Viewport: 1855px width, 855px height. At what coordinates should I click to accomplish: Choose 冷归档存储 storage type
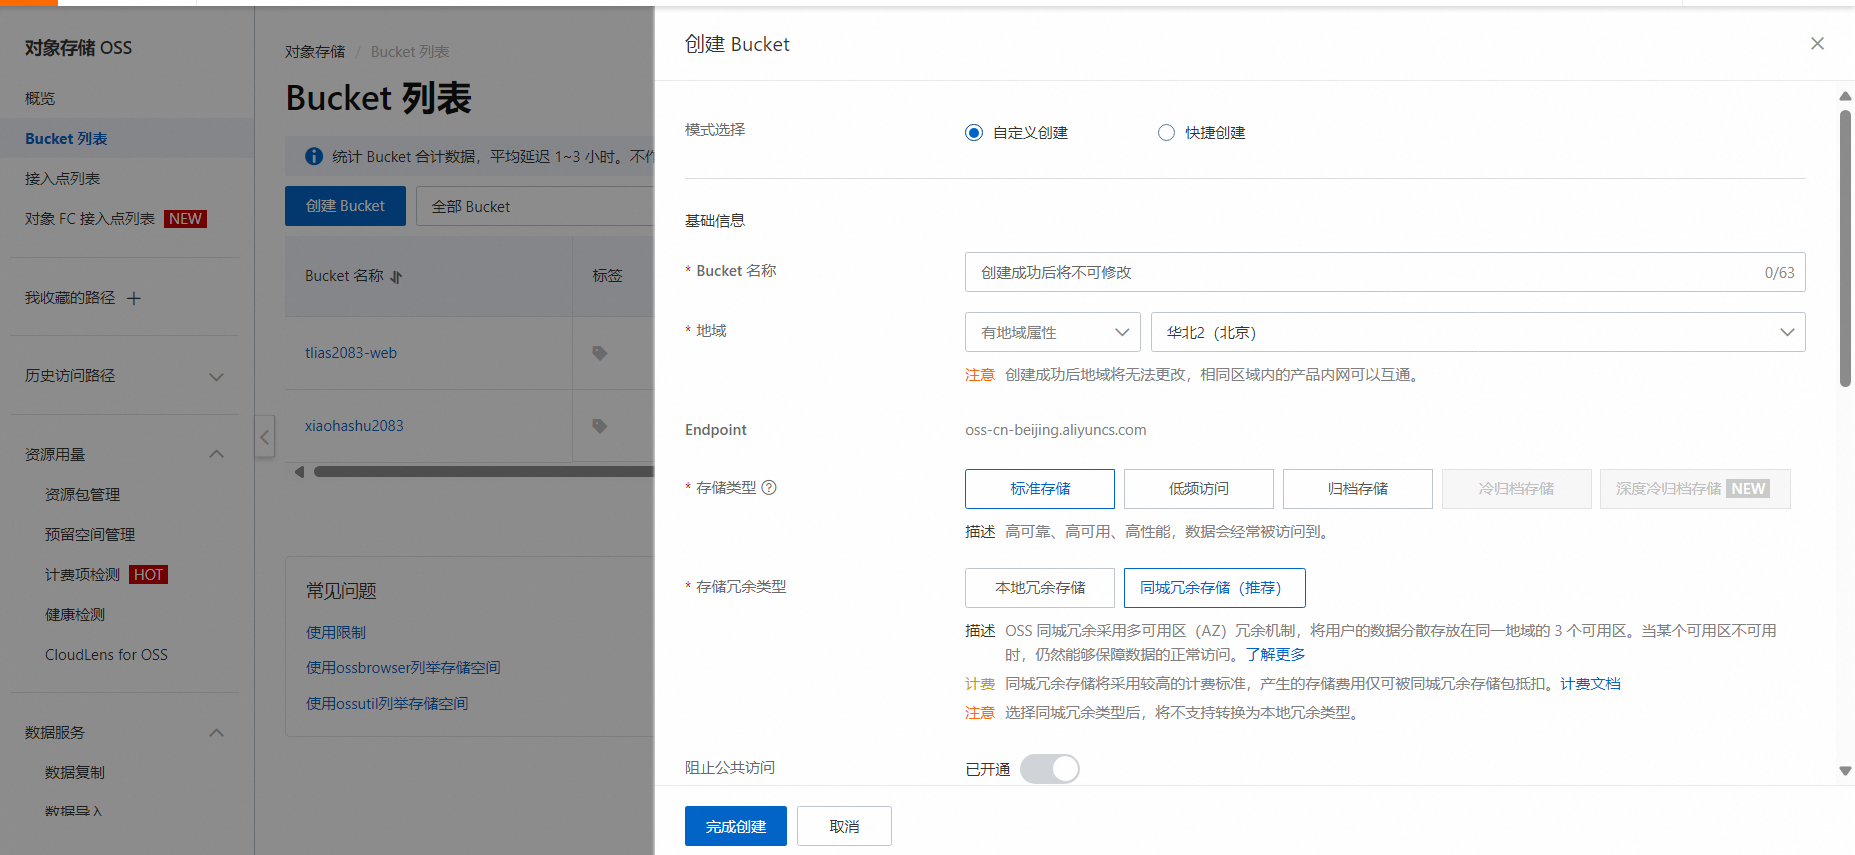click(x=1517, y=489)
